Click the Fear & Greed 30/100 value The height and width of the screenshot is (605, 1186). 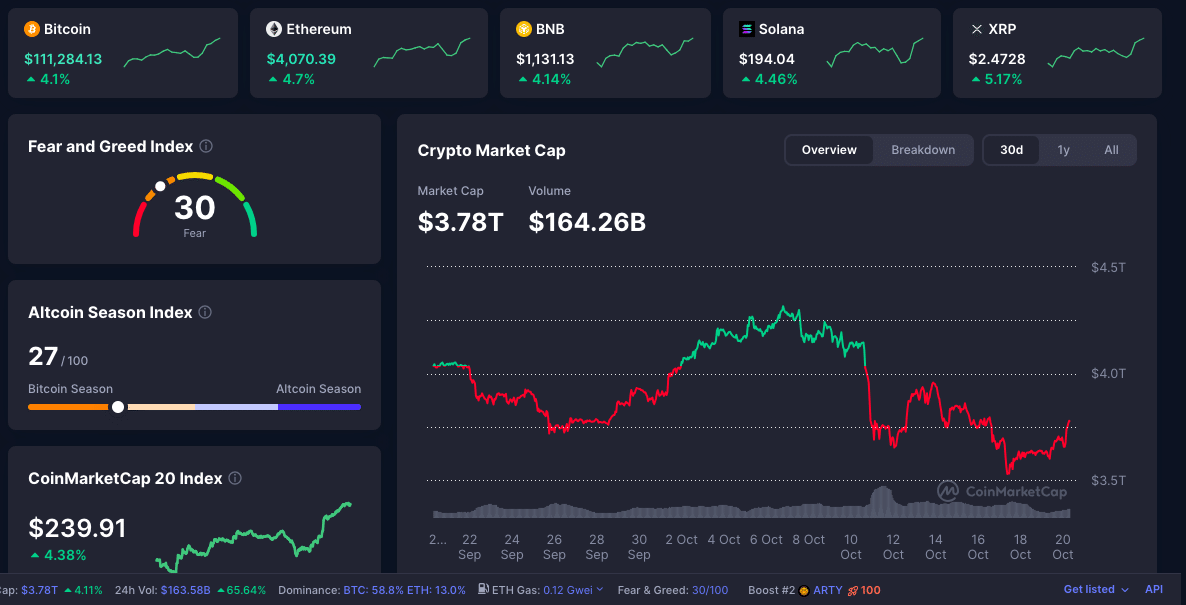[708, 590]
